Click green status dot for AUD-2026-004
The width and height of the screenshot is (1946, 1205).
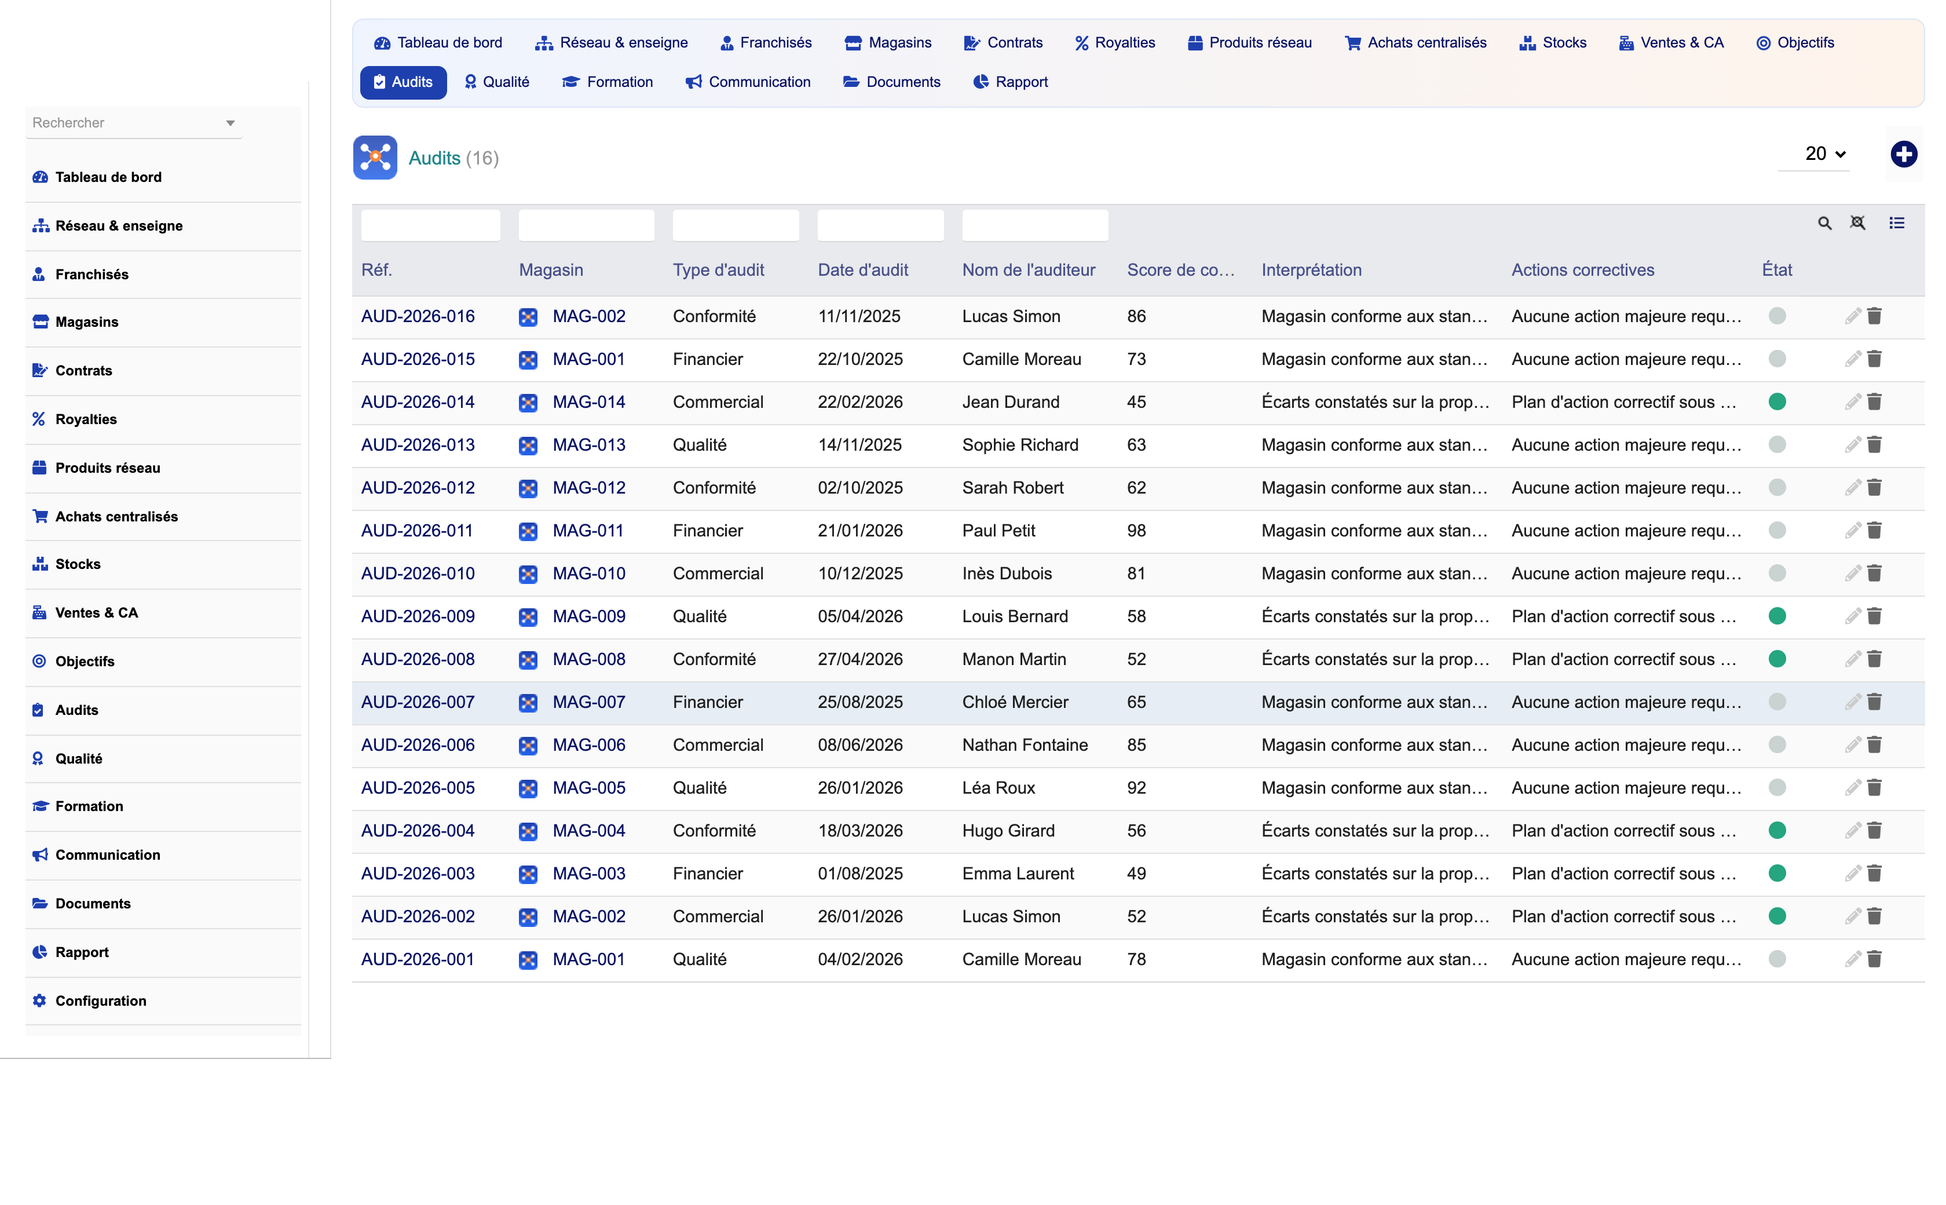(1777, 831)
